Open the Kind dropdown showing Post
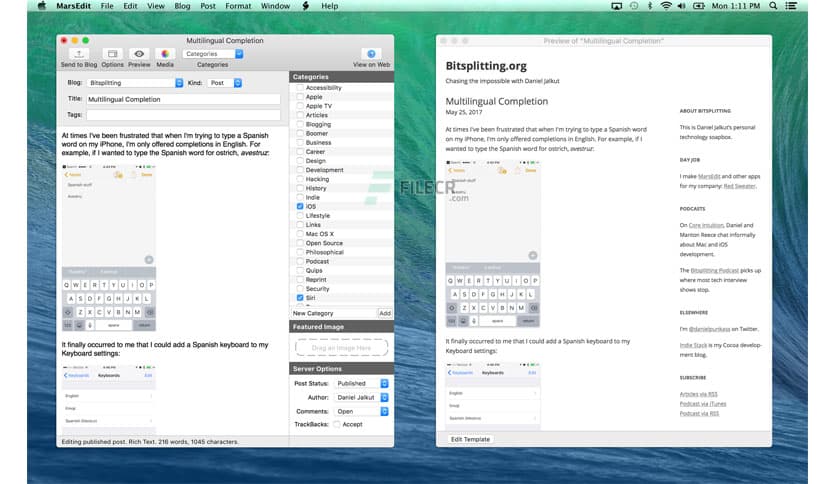The image size is (836, 484). point(224,83)
